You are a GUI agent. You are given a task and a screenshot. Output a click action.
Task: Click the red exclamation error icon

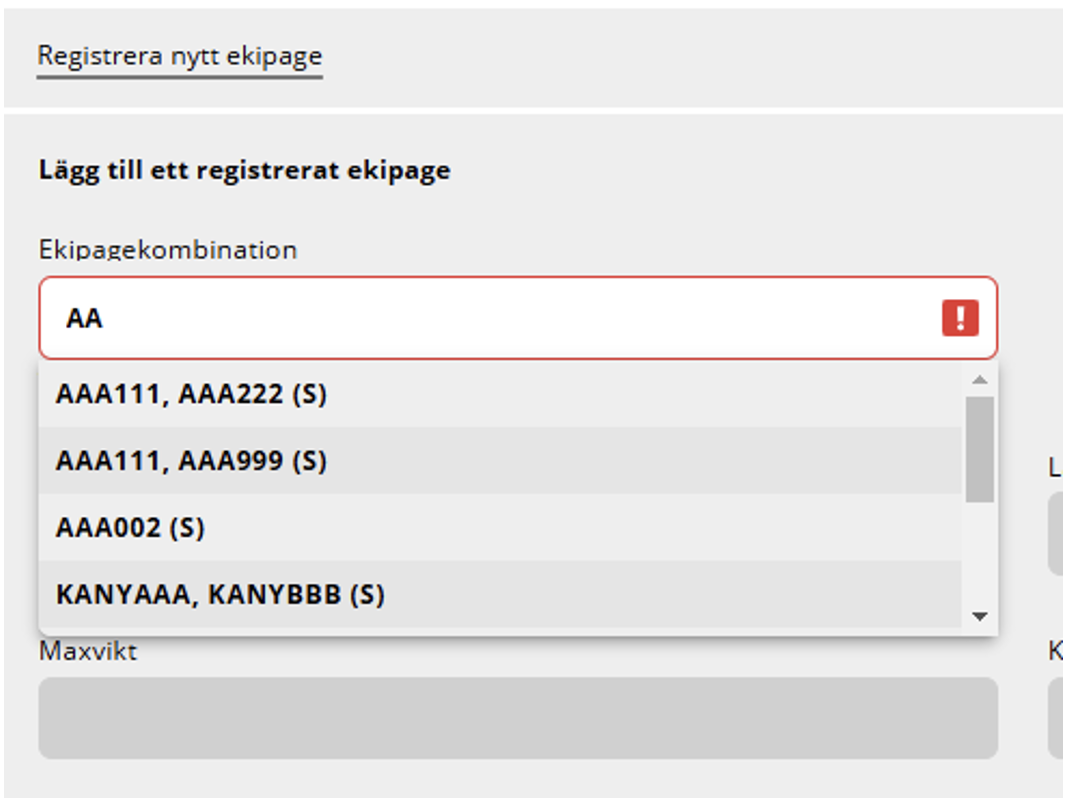pyautogui.click(x=960, y=317)
